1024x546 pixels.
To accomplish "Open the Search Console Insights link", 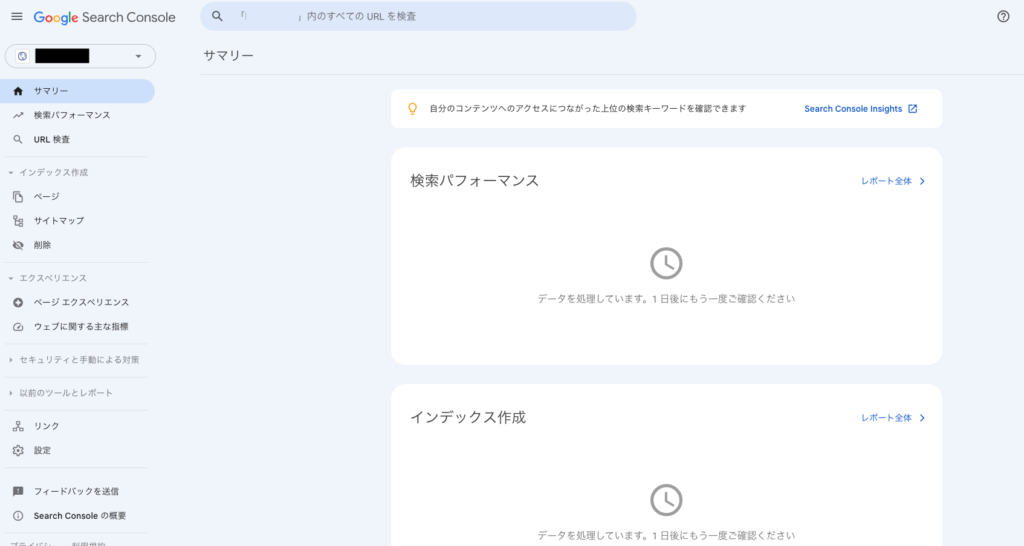I will click(x=853, y=109).
